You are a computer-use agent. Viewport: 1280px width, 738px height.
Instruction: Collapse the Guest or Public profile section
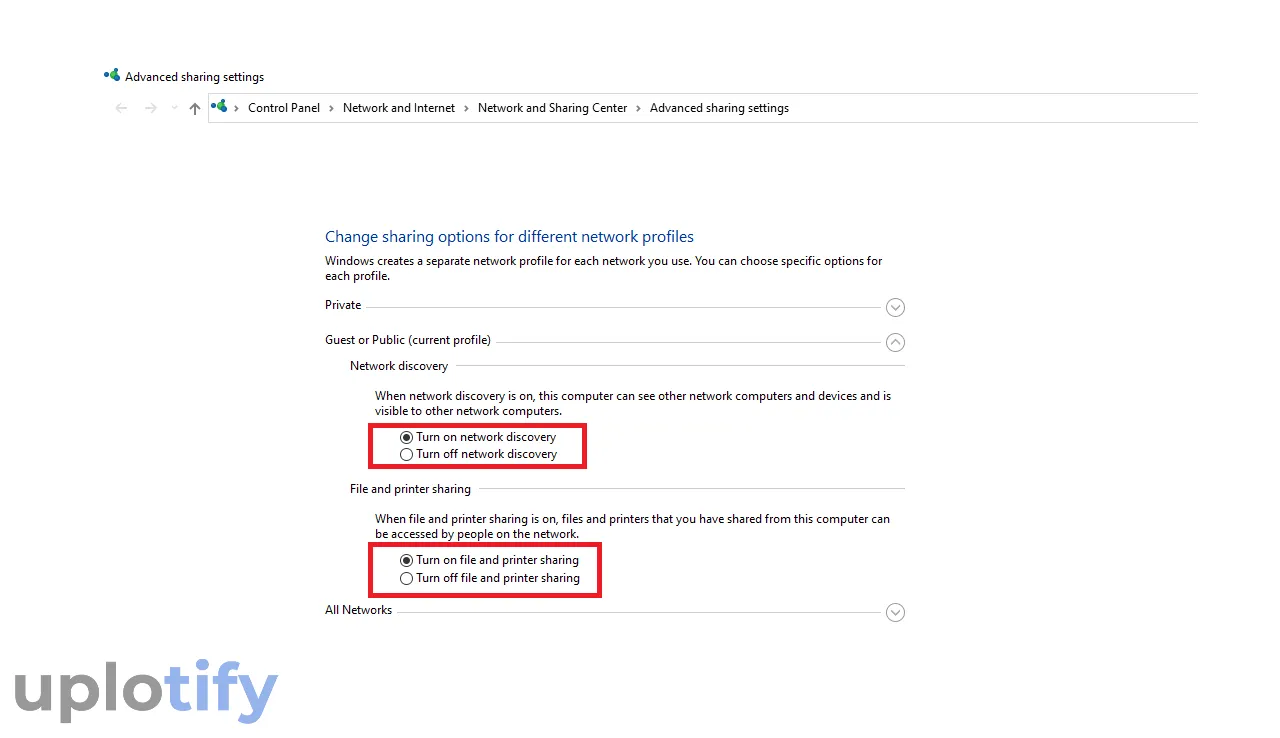(x=896, y=342)
